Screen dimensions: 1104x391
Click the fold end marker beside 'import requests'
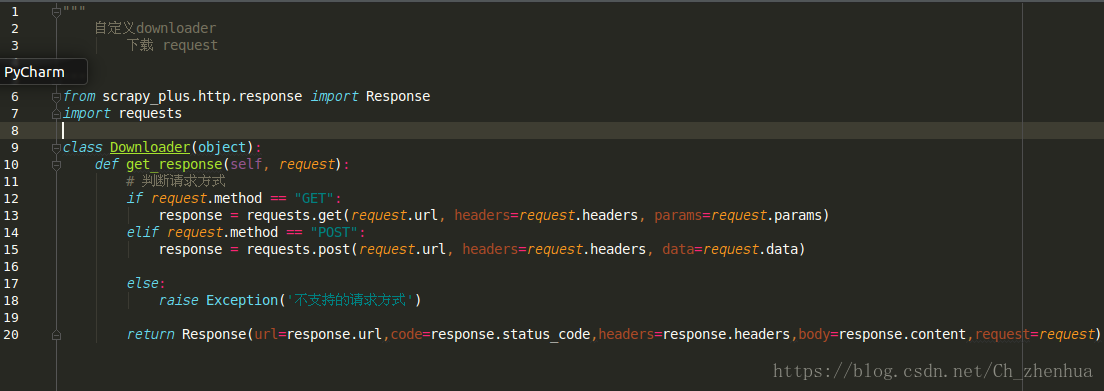click(56, 113)
